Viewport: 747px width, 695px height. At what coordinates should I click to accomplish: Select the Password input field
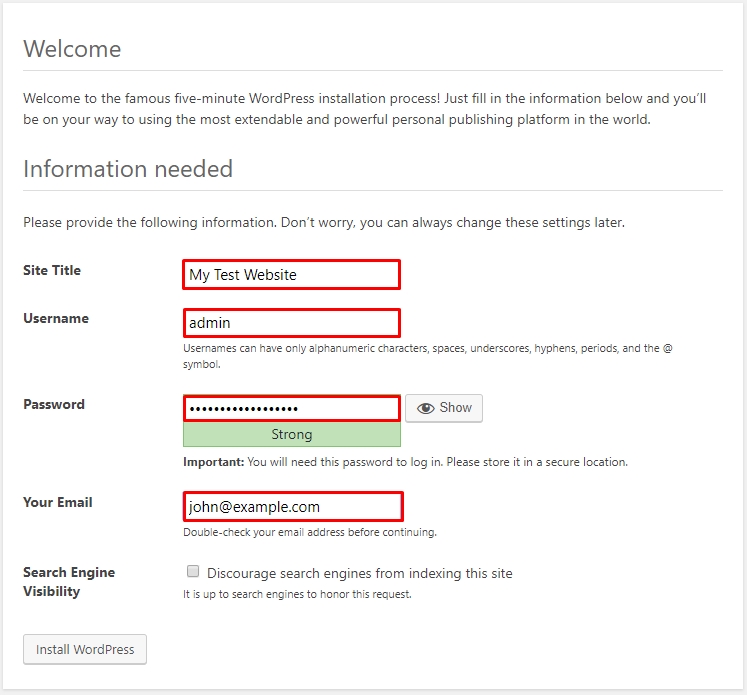[x=292, y=408]
